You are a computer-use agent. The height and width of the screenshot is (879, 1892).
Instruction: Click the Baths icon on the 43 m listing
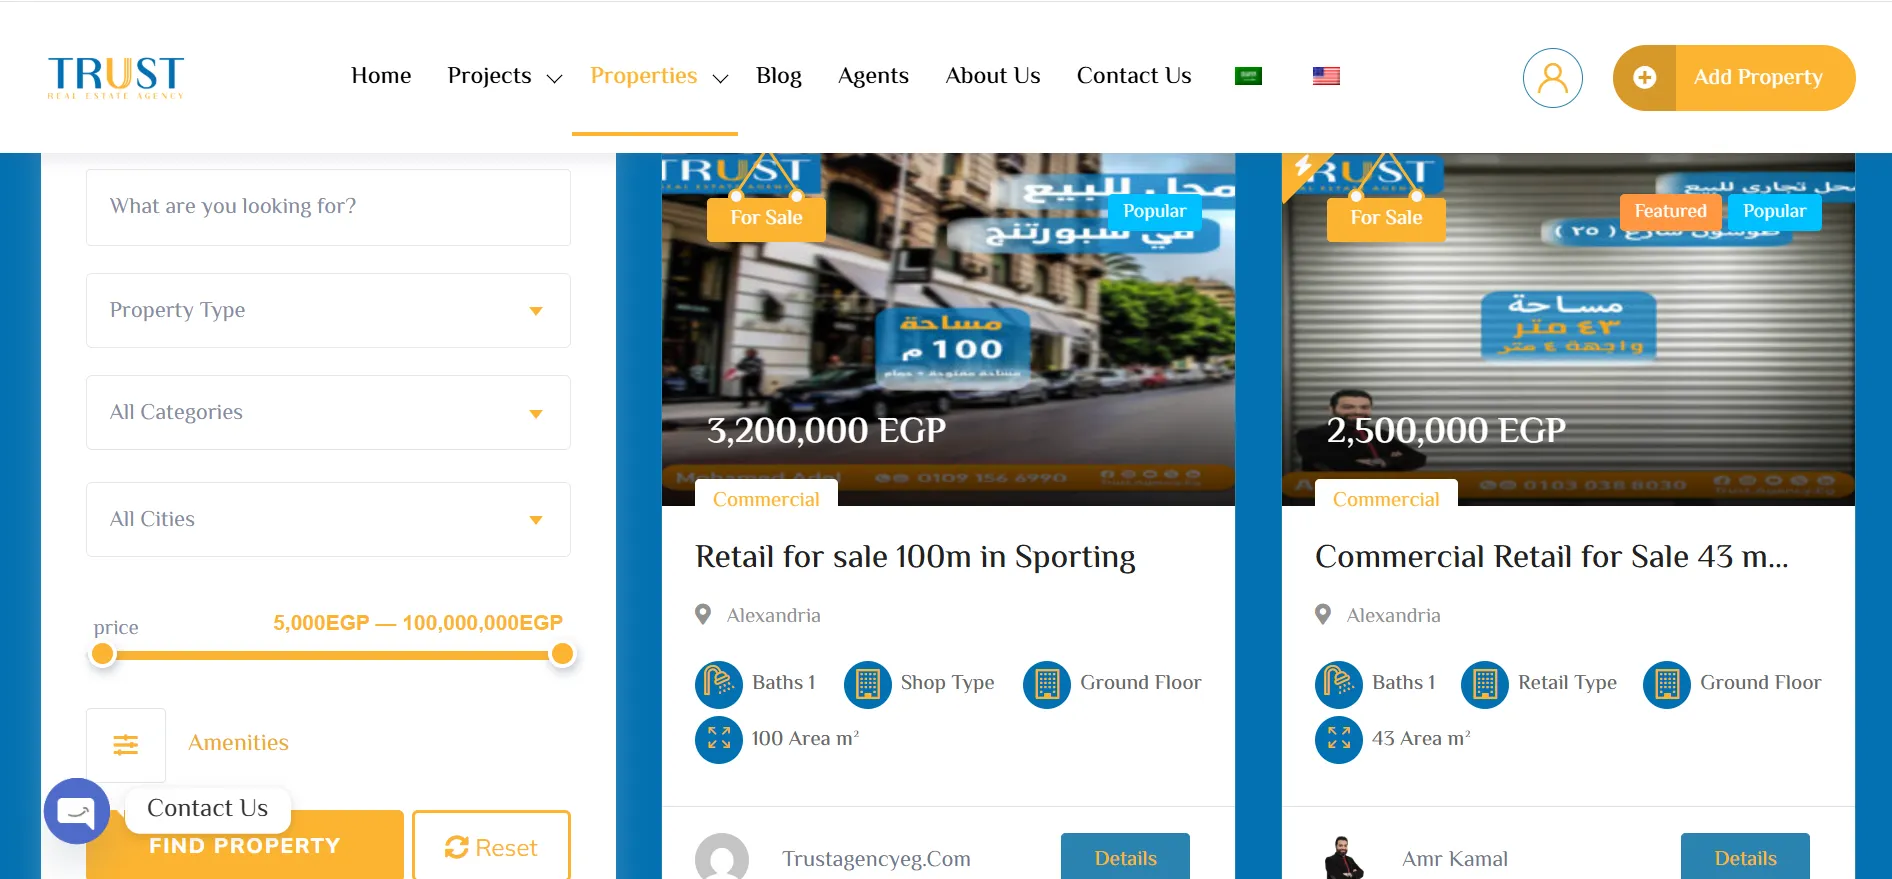click(1338, 684)
